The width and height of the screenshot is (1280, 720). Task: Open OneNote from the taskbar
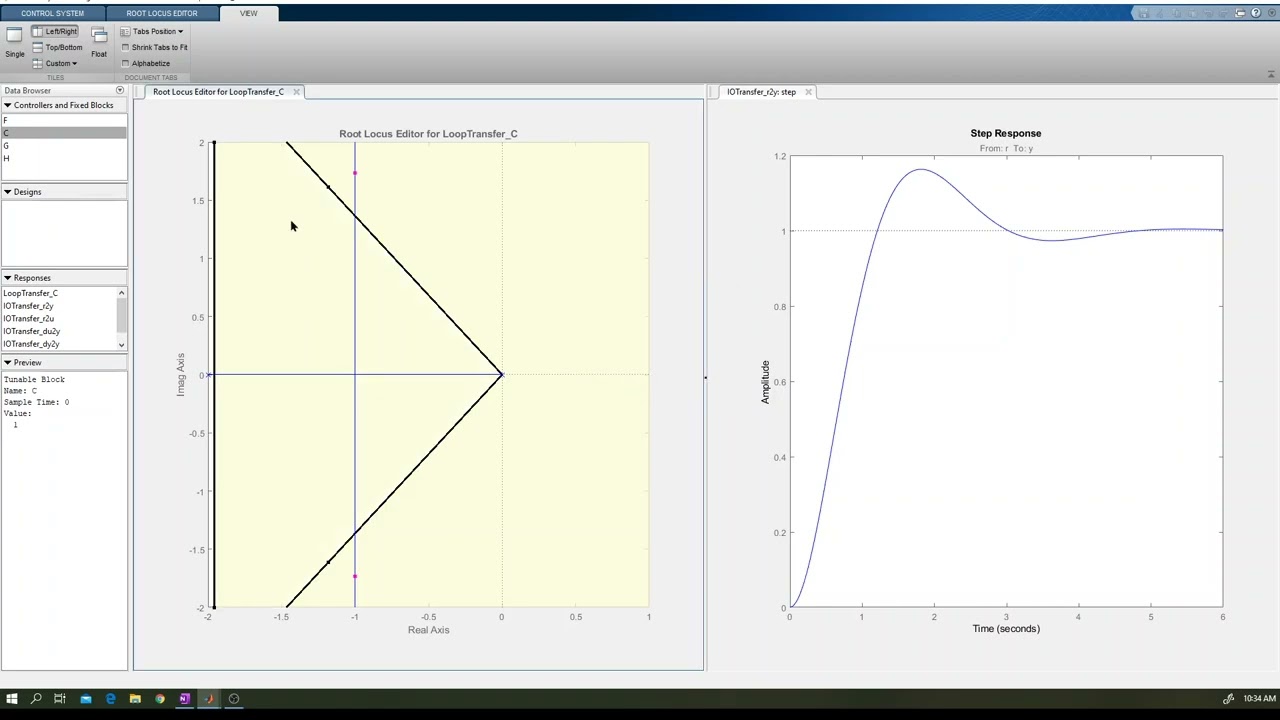pyautogui.click(x=184, y=699)
